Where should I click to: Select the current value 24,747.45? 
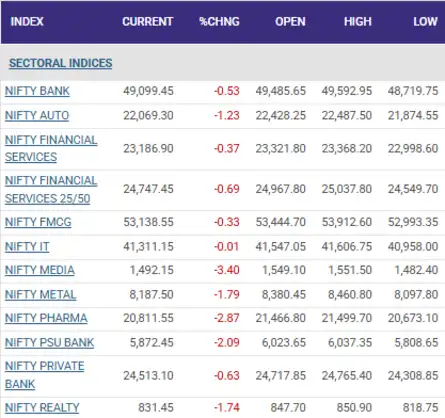tap(148, 189)
